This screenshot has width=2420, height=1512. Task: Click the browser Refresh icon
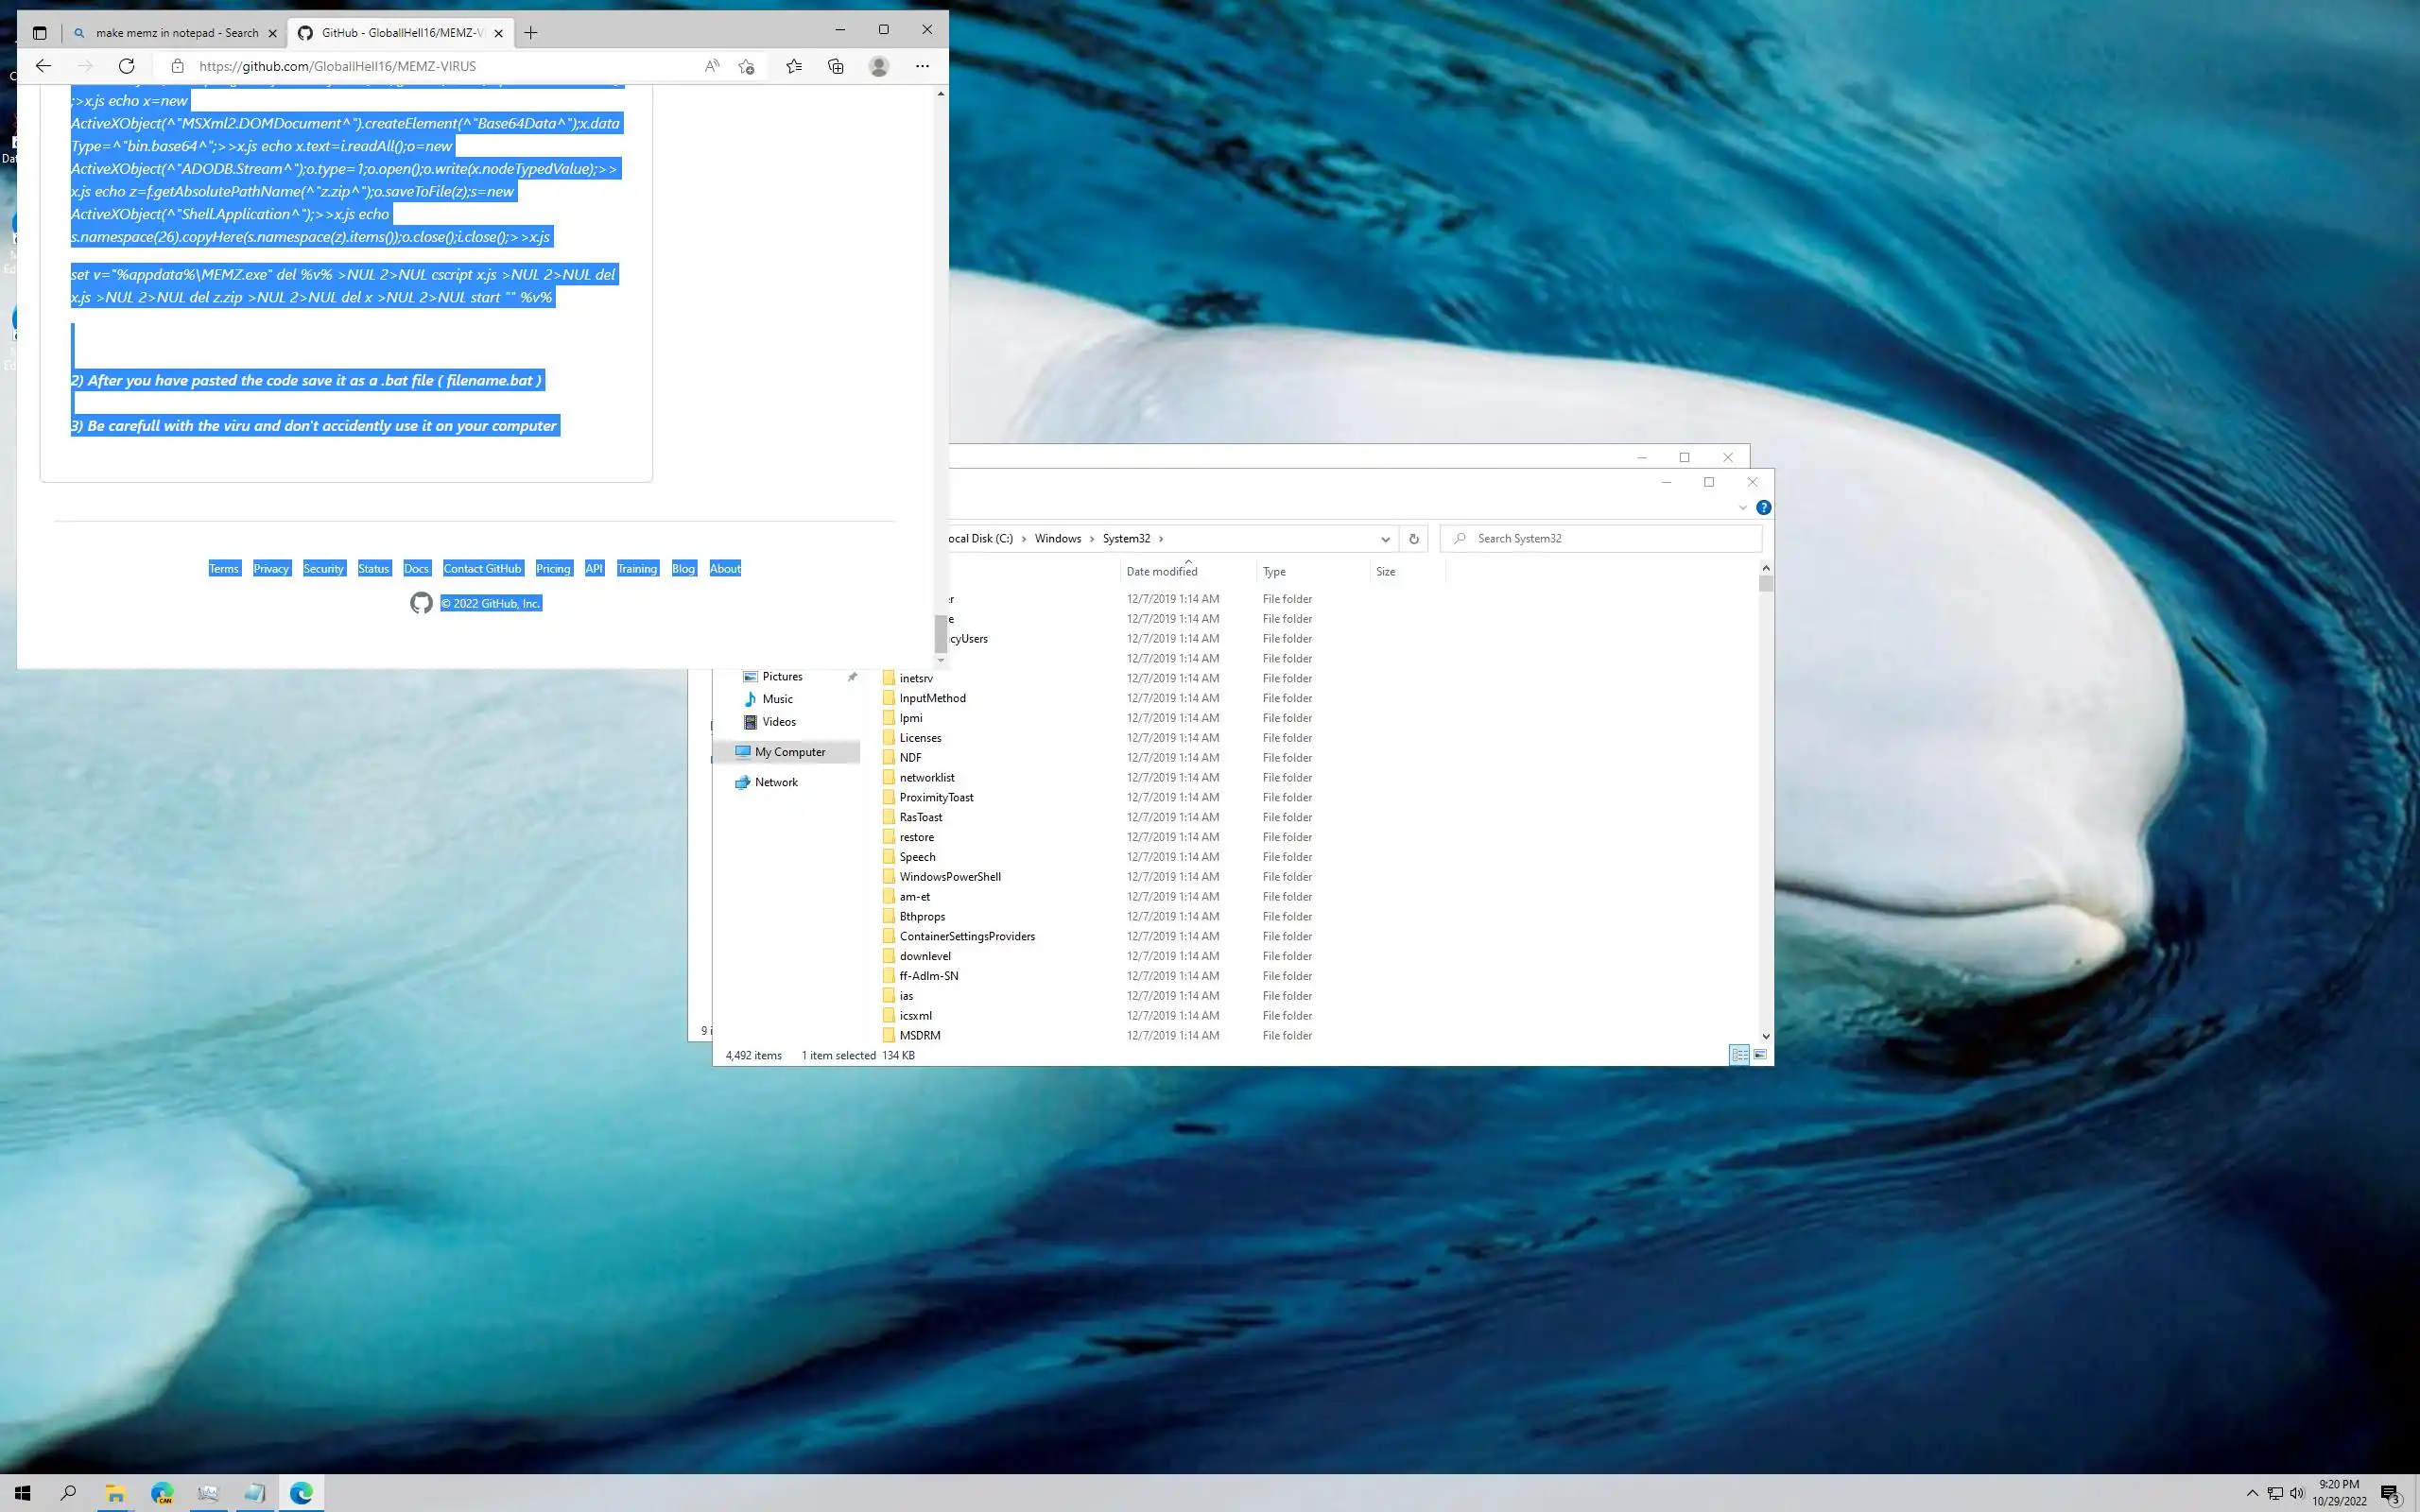pos(126,66)
